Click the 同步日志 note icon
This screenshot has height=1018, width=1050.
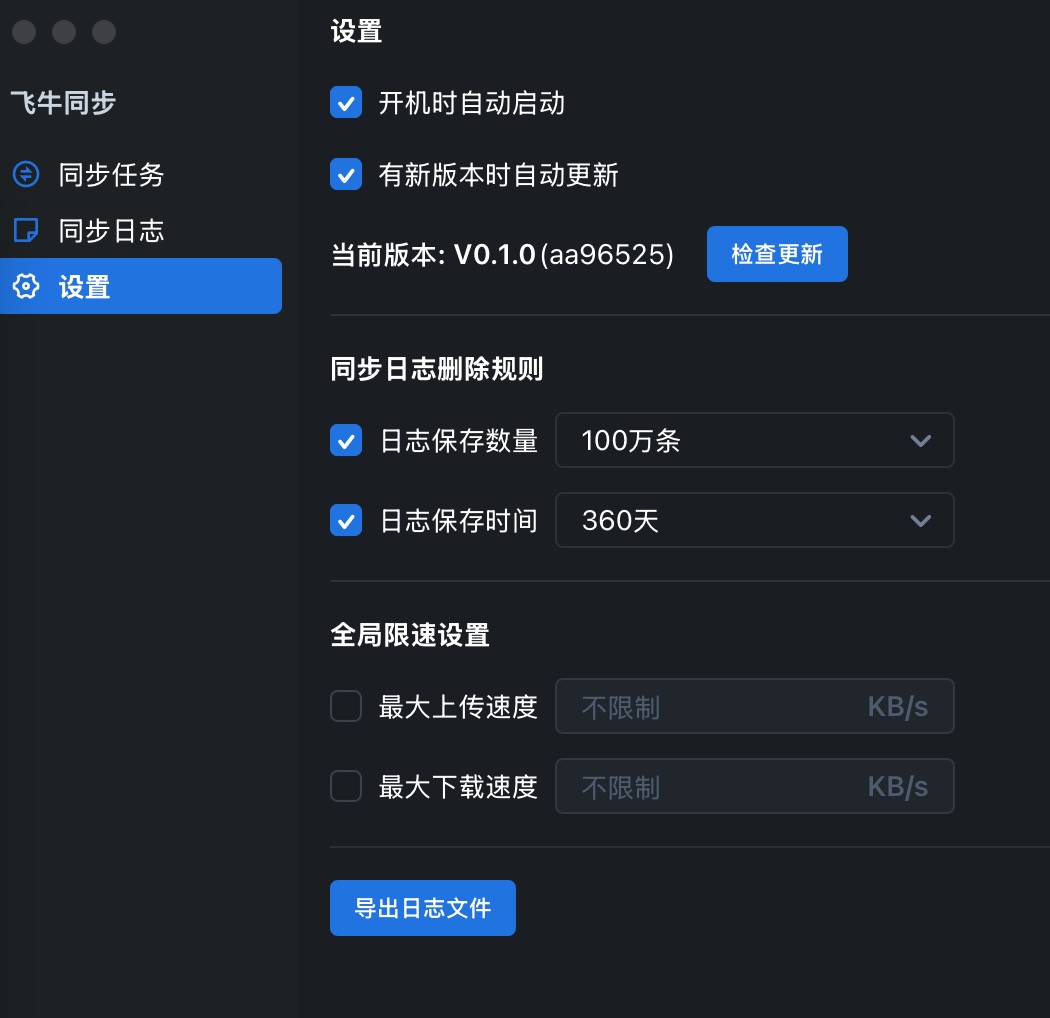(x=25, y=231)
